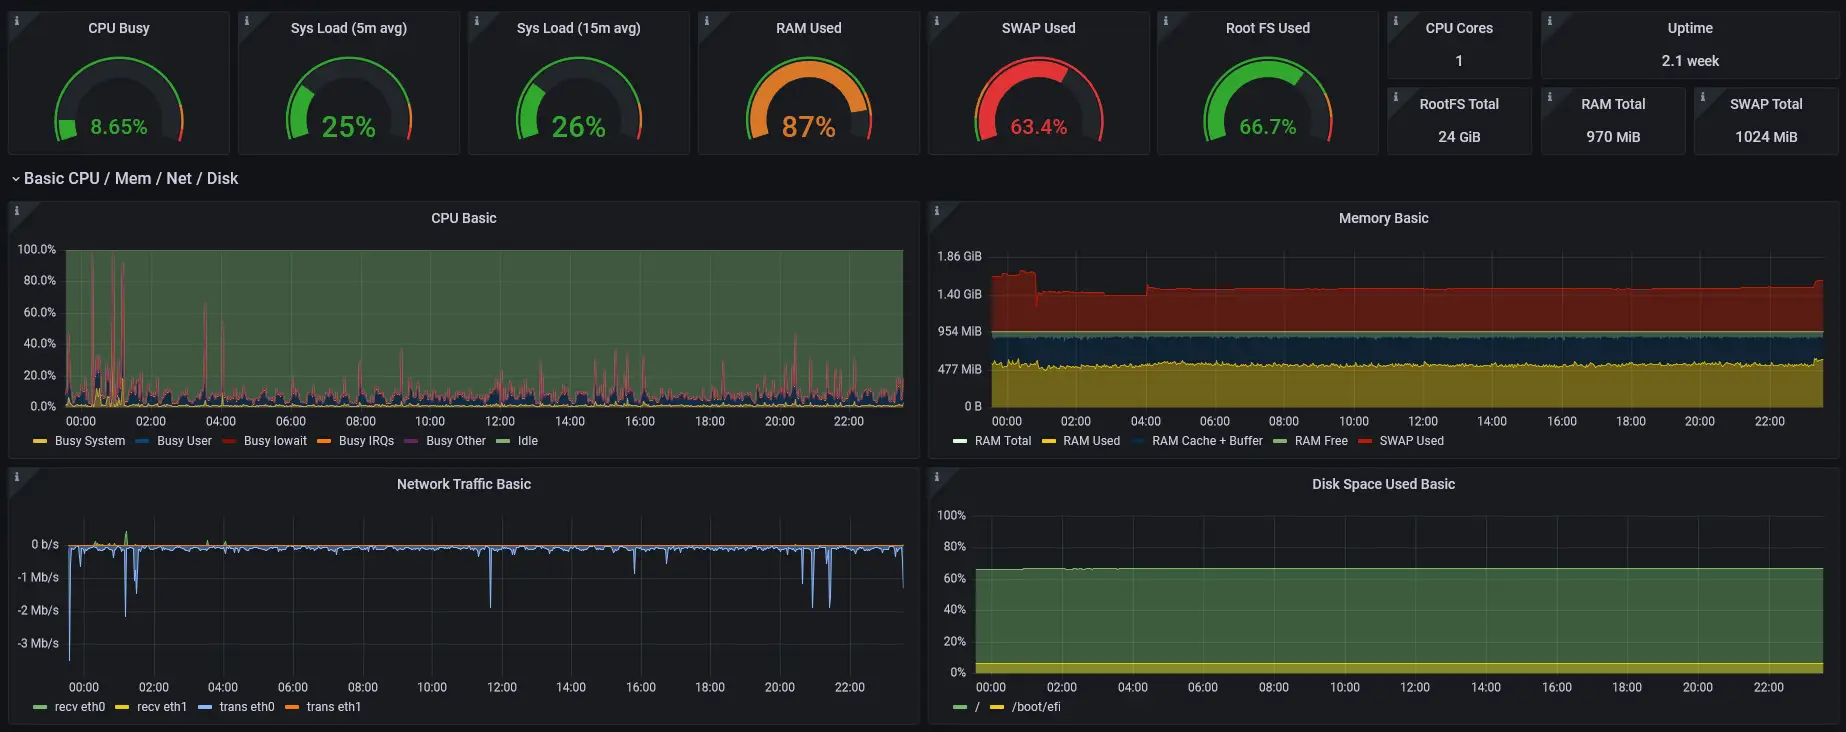Open Sys Load (5m avg) panel title menu
This screenshot has width=1846, height=732.
coord(349,28)
